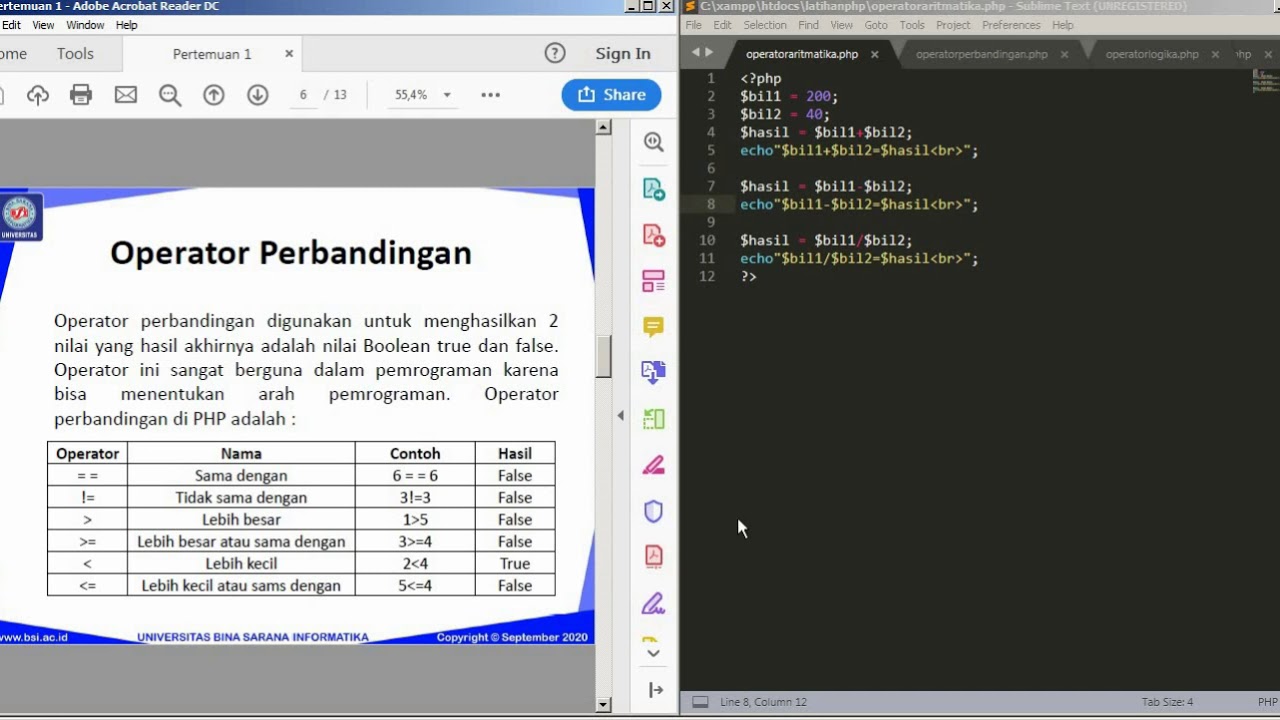1280x720 pixels.
Task: Select the Organize Pages tool in the right pane
Action: [654, 281]
